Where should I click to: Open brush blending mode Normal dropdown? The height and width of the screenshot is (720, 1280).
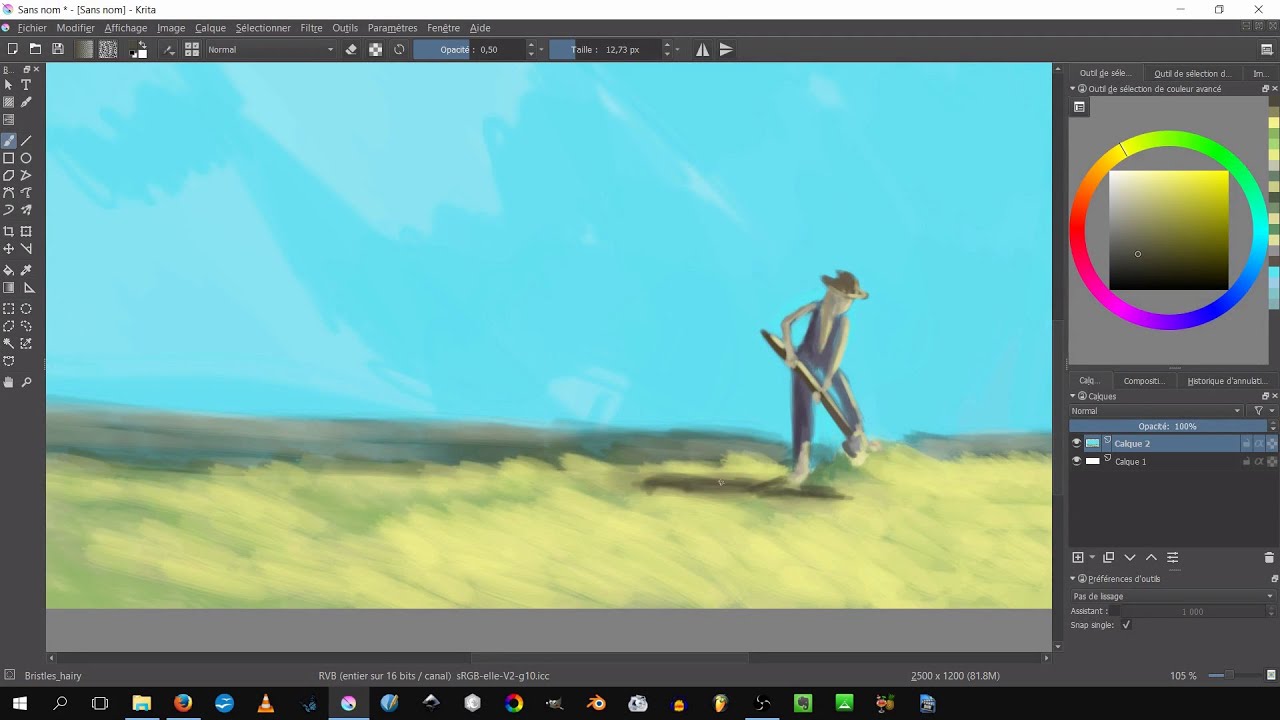point(270,49)
